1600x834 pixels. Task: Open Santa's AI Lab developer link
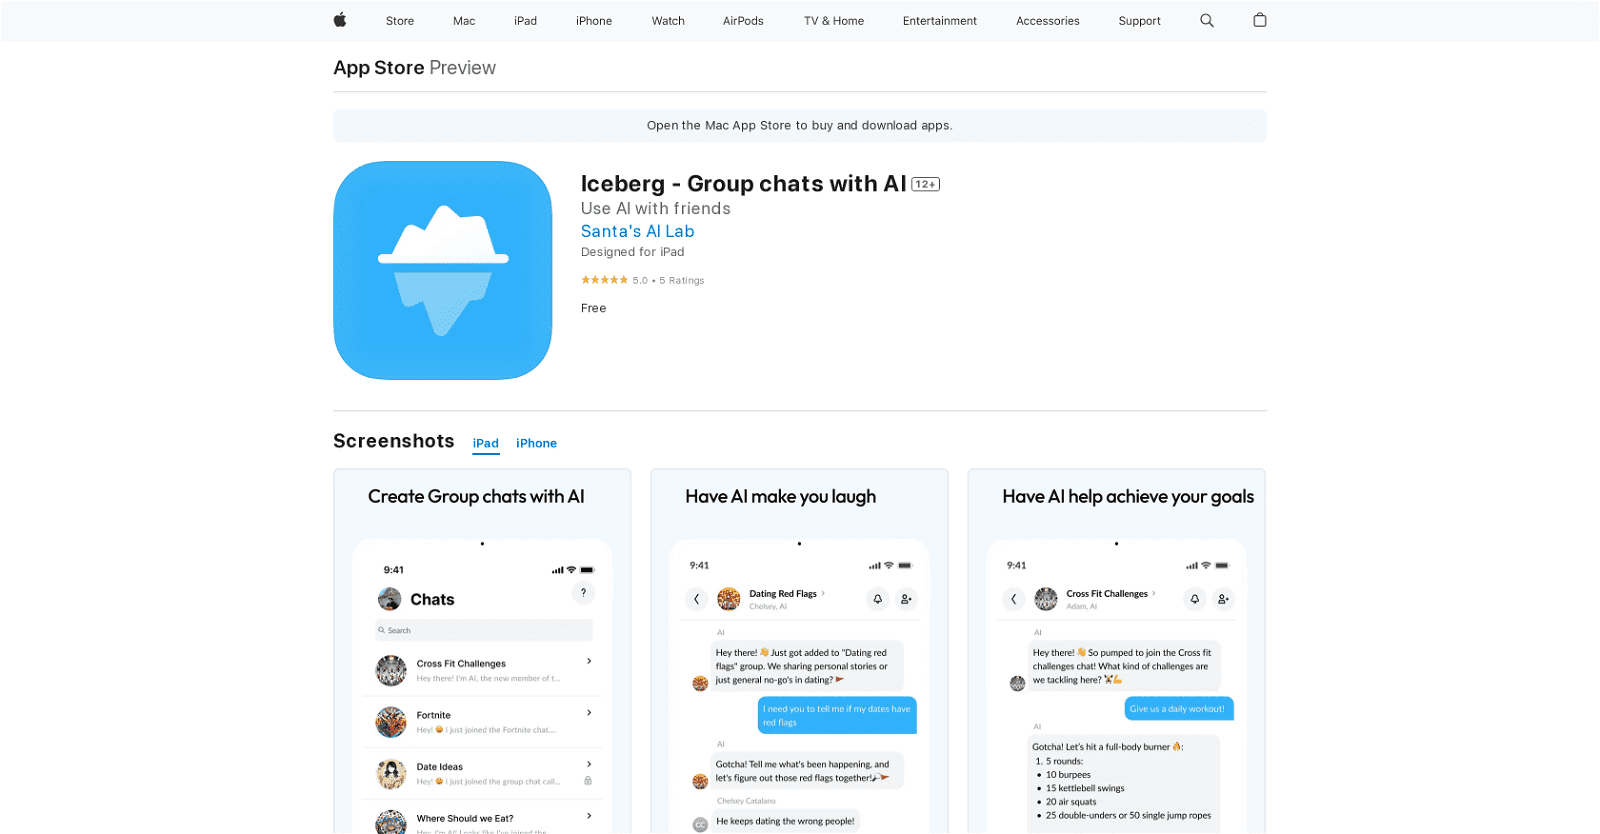tap(637, 231)
